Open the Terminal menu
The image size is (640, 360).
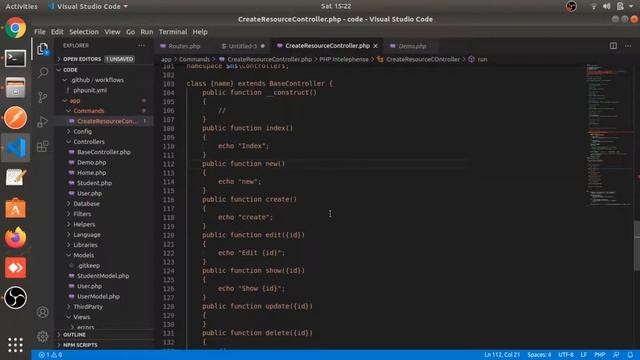(x=173, y=32)
